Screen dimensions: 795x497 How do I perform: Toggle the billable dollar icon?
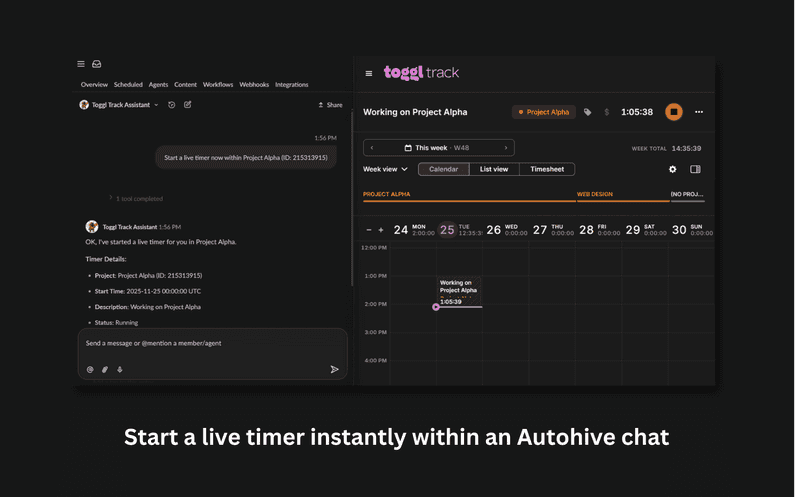(606, 112)
